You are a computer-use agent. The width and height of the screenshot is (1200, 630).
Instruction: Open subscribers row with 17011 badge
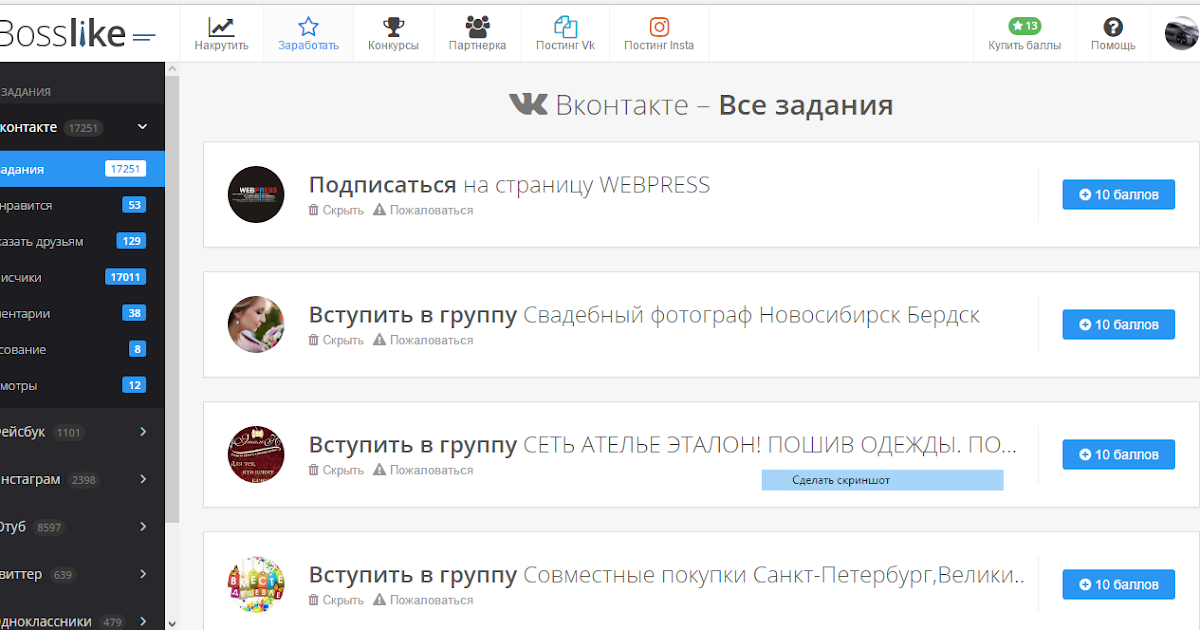click(82, 277)
